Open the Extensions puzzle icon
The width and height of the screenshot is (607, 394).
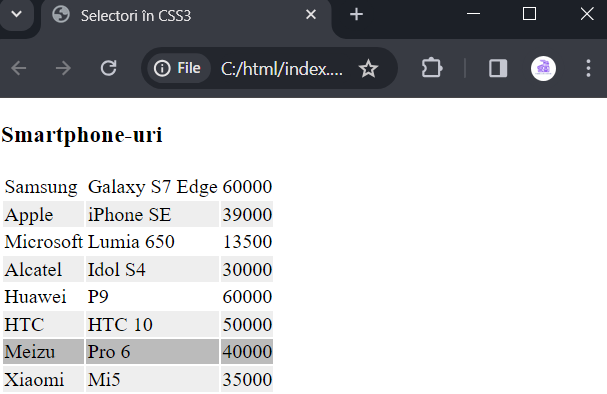pyautogui.click(x=432, y=68)
